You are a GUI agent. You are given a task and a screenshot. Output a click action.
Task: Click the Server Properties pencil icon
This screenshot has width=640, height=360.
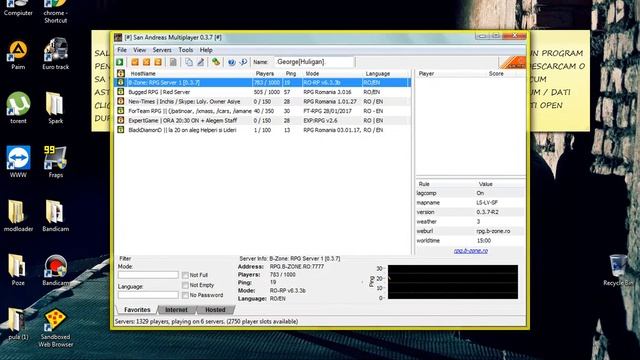pos(200,62)
